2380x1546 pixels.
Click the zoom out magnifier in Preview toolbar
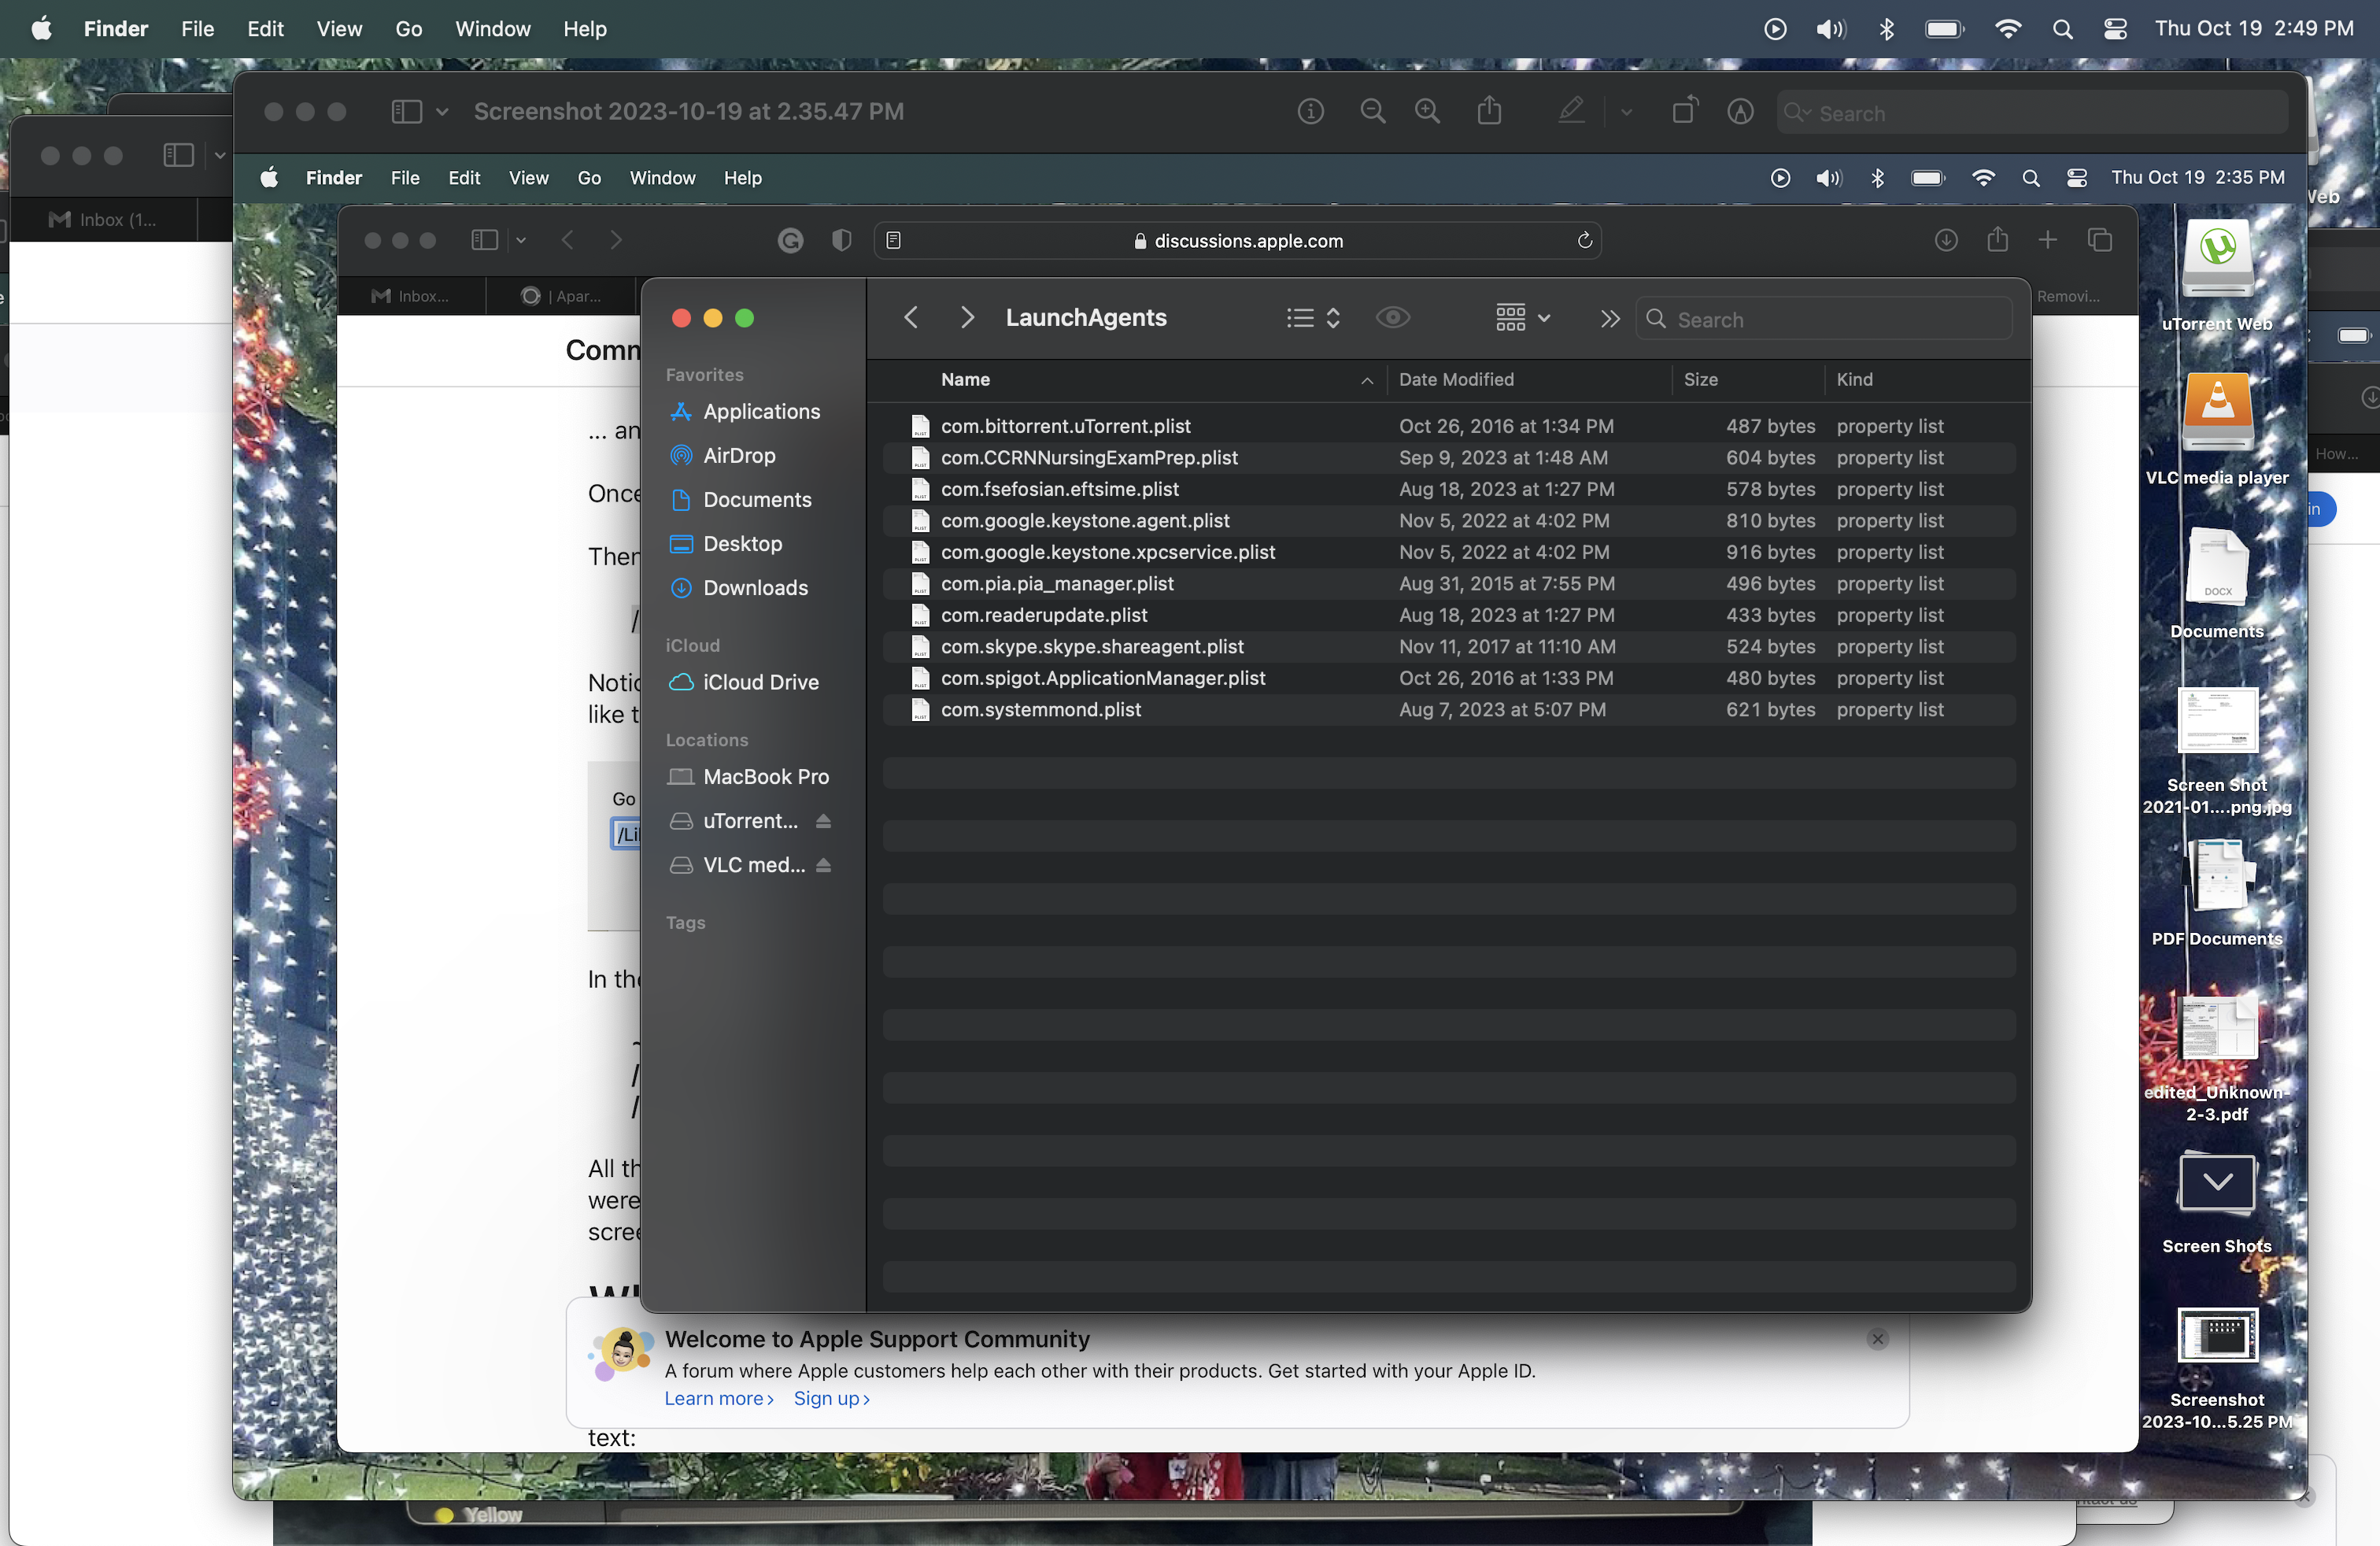pos(1373,111)
